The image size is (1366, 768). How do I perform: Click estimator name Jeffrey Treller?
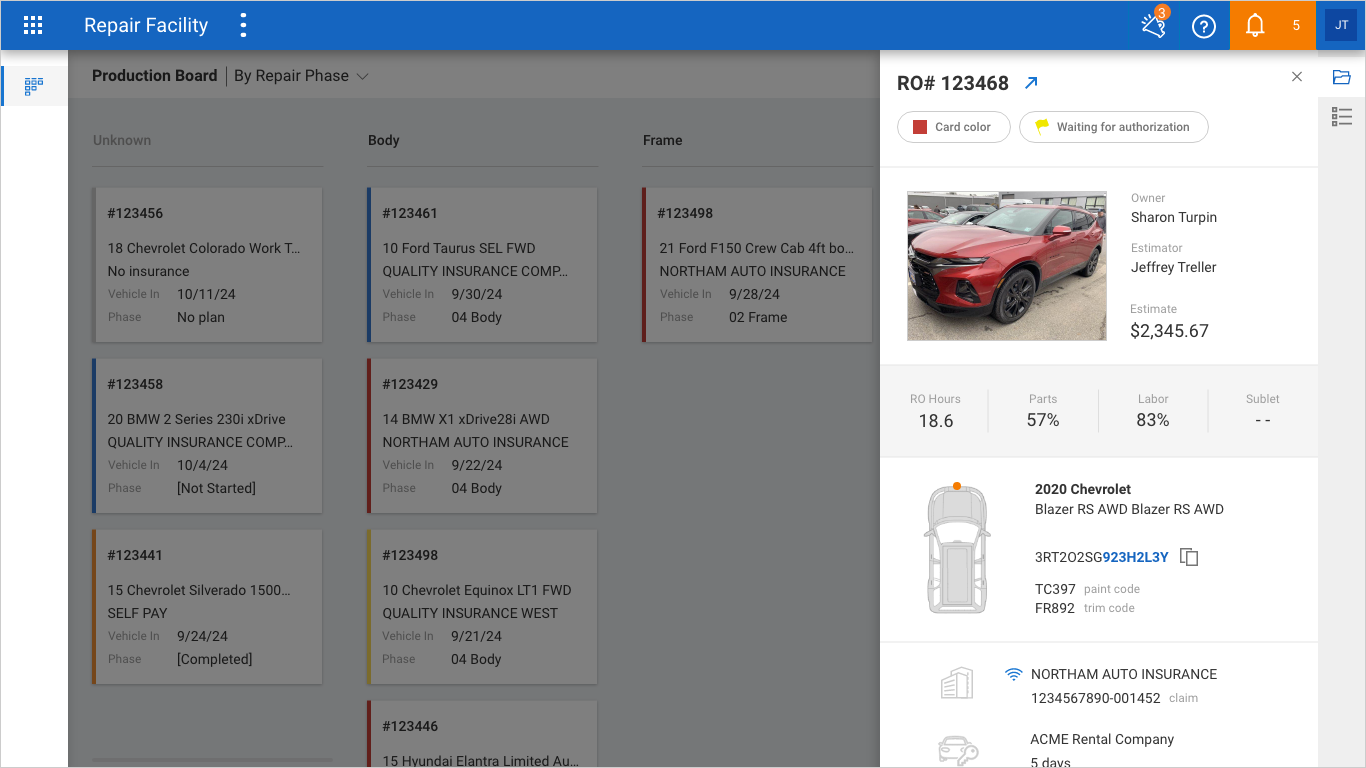point(1174,267)
